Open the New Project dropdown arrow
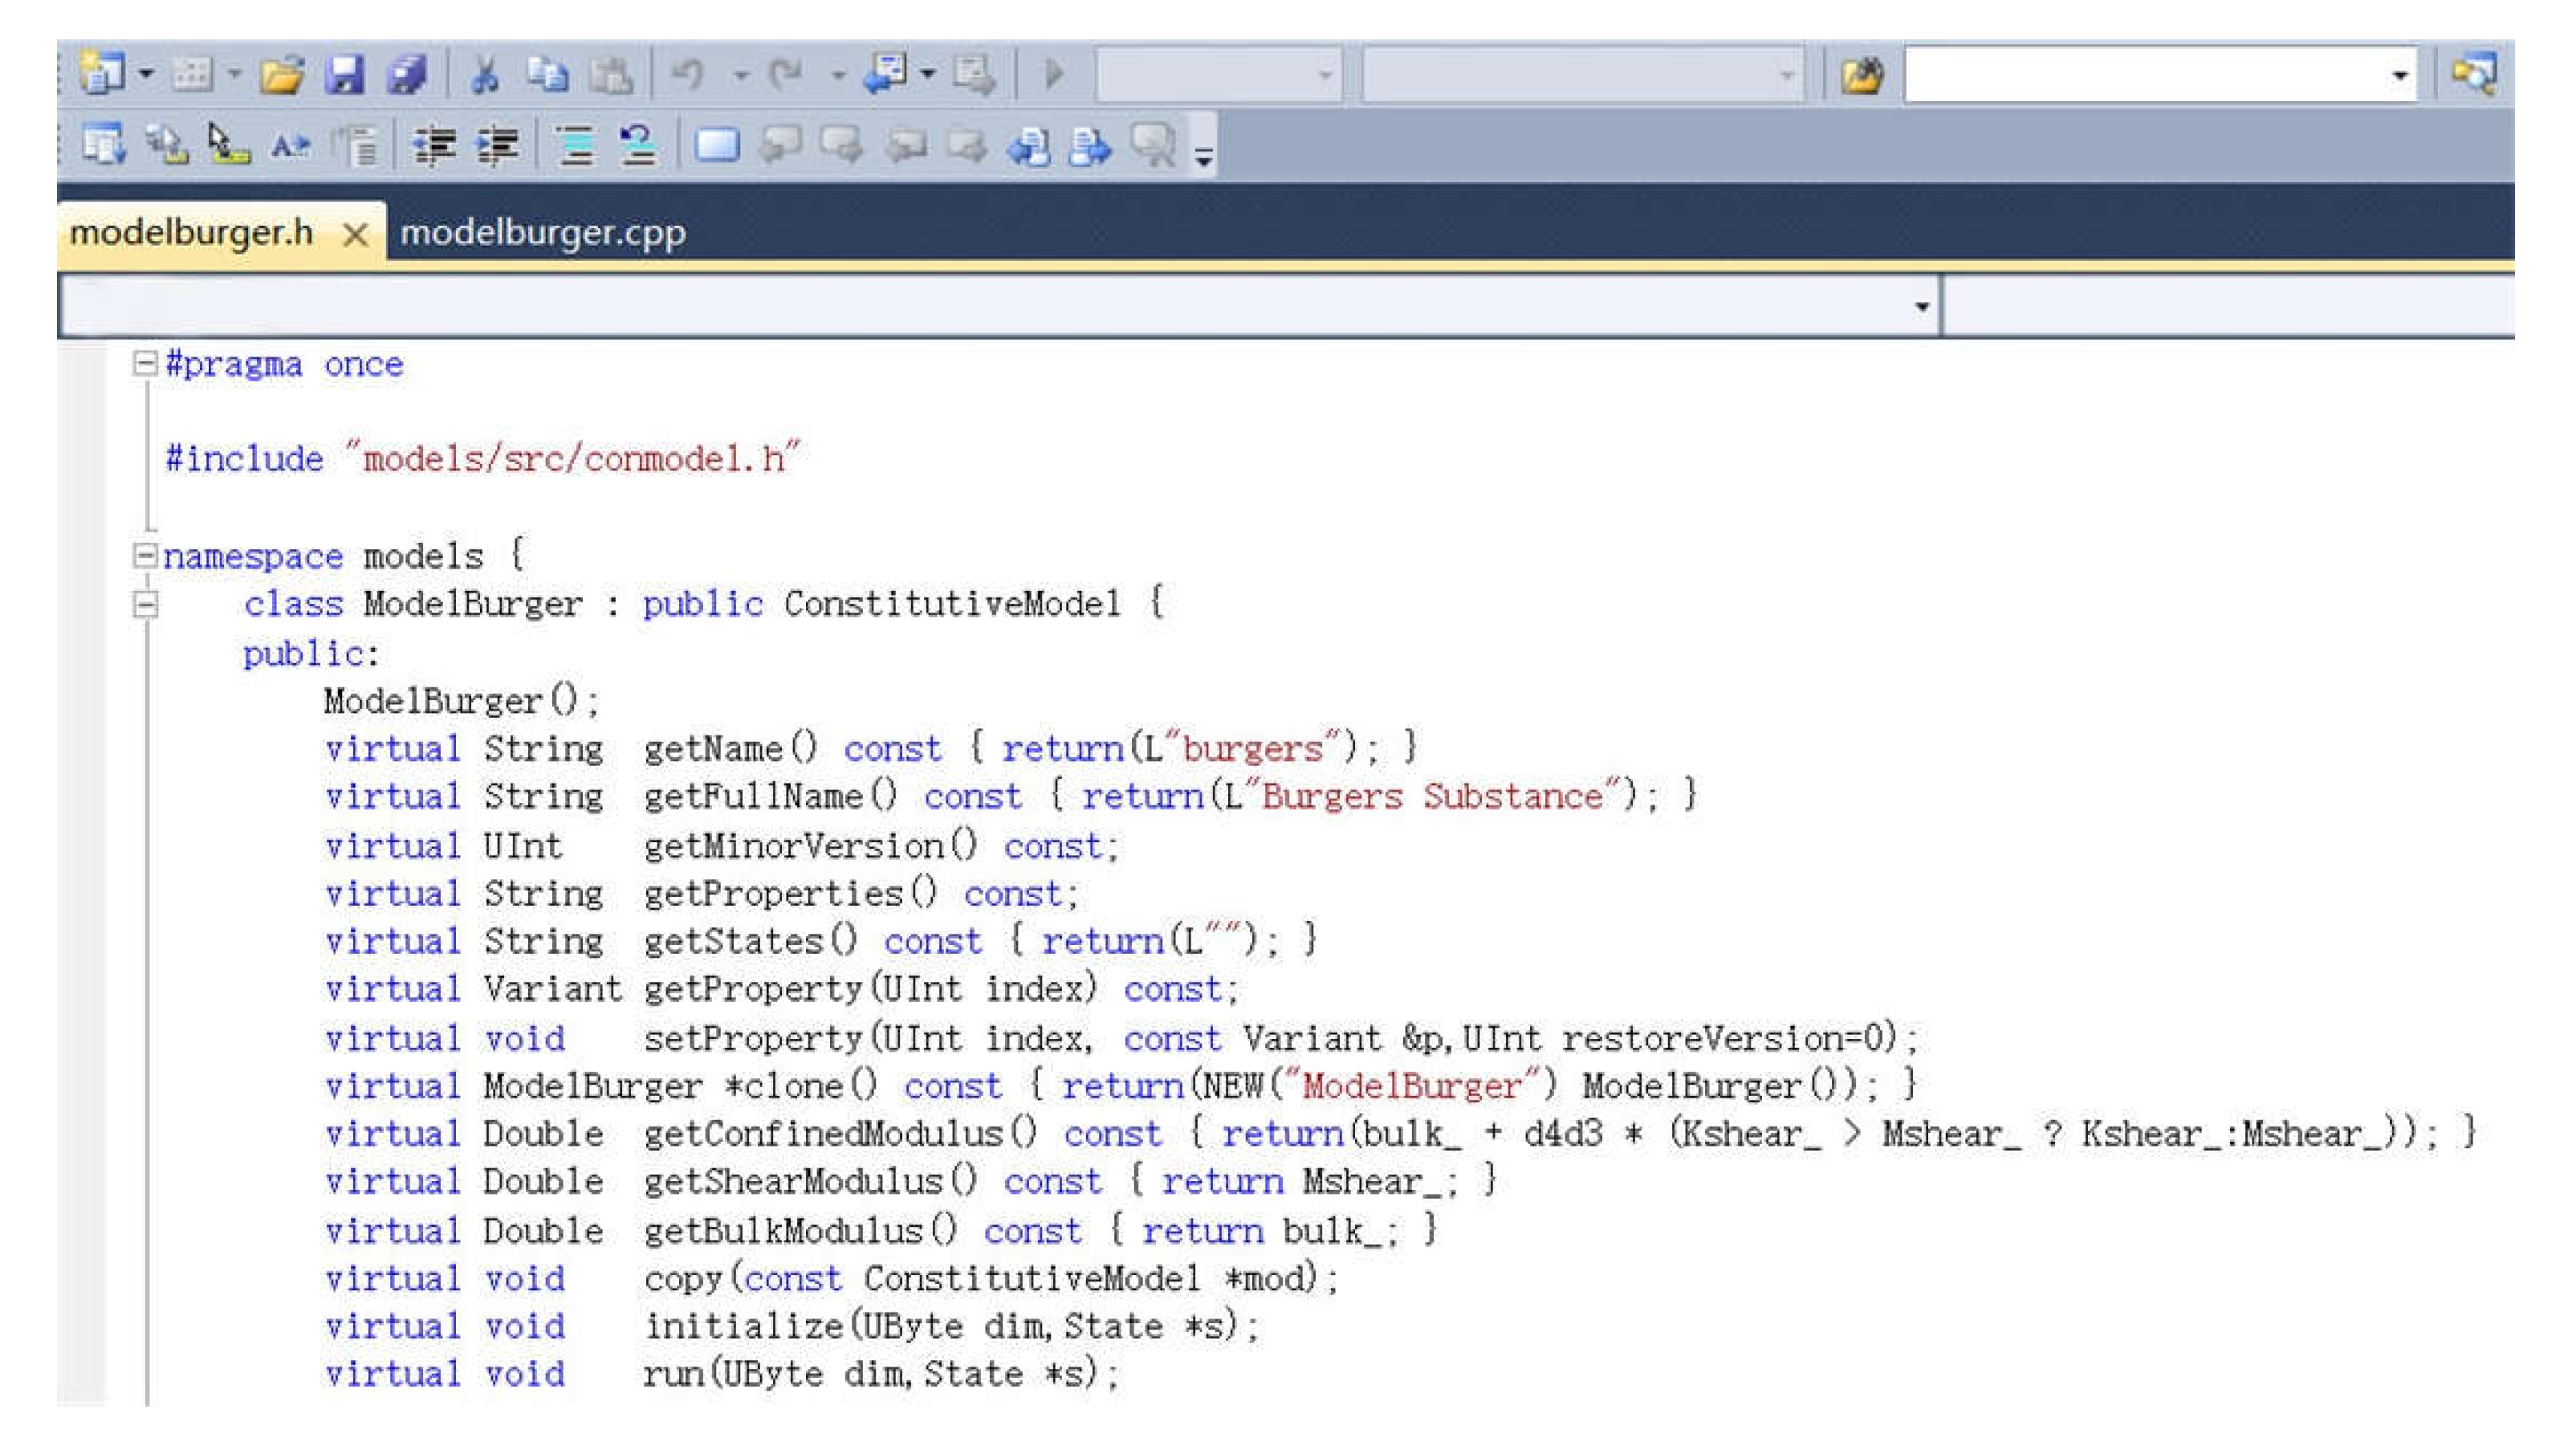The height and width of the screenshot is (1430, 2576). (x=147, y=75)
